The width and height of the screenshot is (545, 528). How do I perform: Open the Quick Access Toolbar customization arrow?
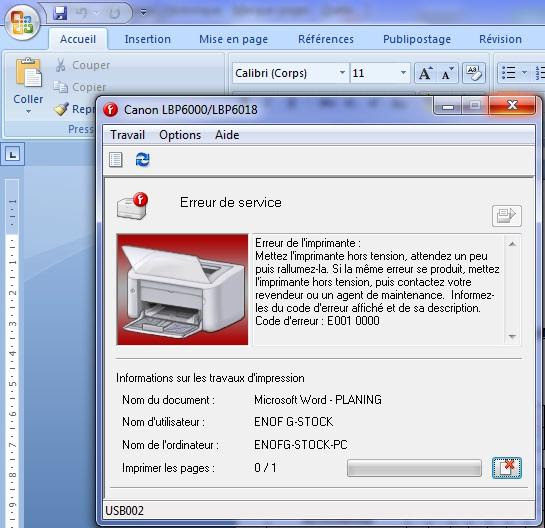pos(143,13)
